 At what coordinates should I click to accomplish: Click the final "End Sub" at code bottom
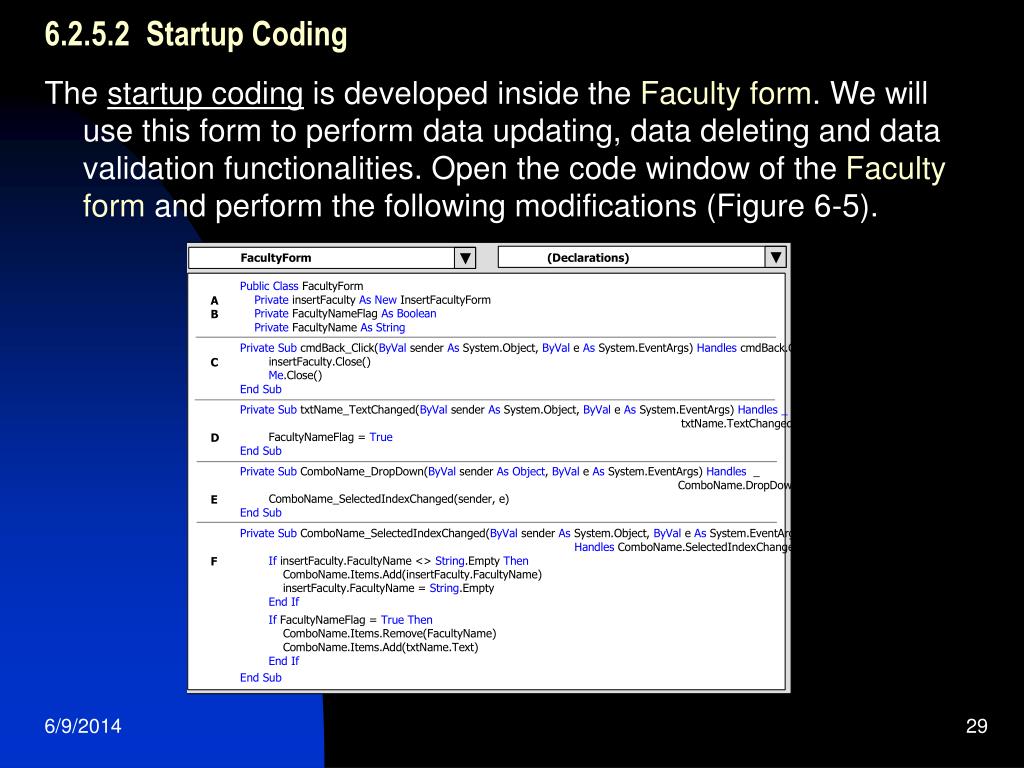click(x=261, y=678)
